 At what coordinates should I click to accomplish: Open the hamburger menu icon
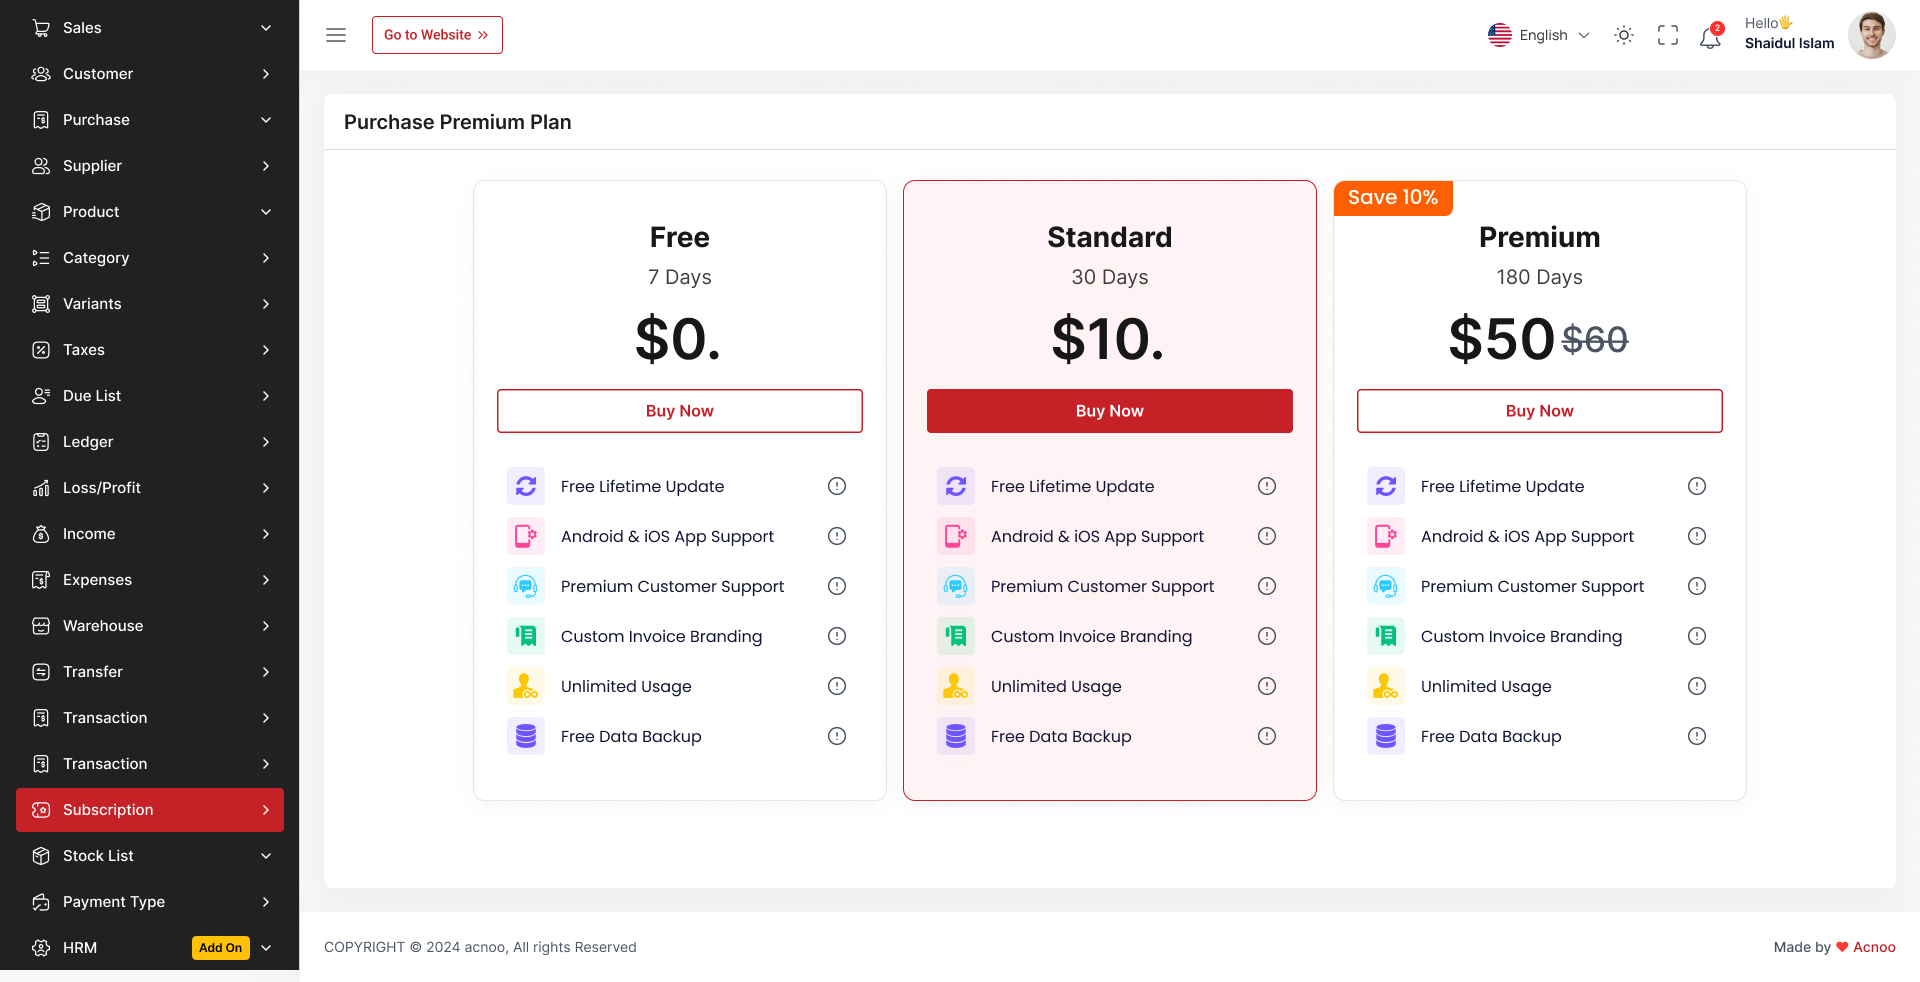click(x=335, y=34)
